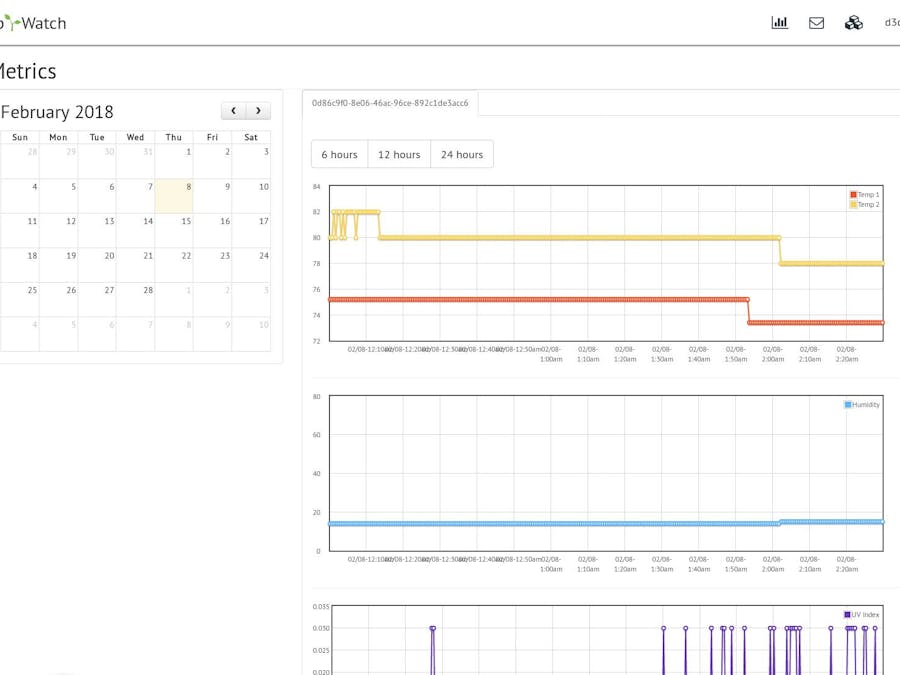Open the bar chart metrics icon

pos(779,22)
